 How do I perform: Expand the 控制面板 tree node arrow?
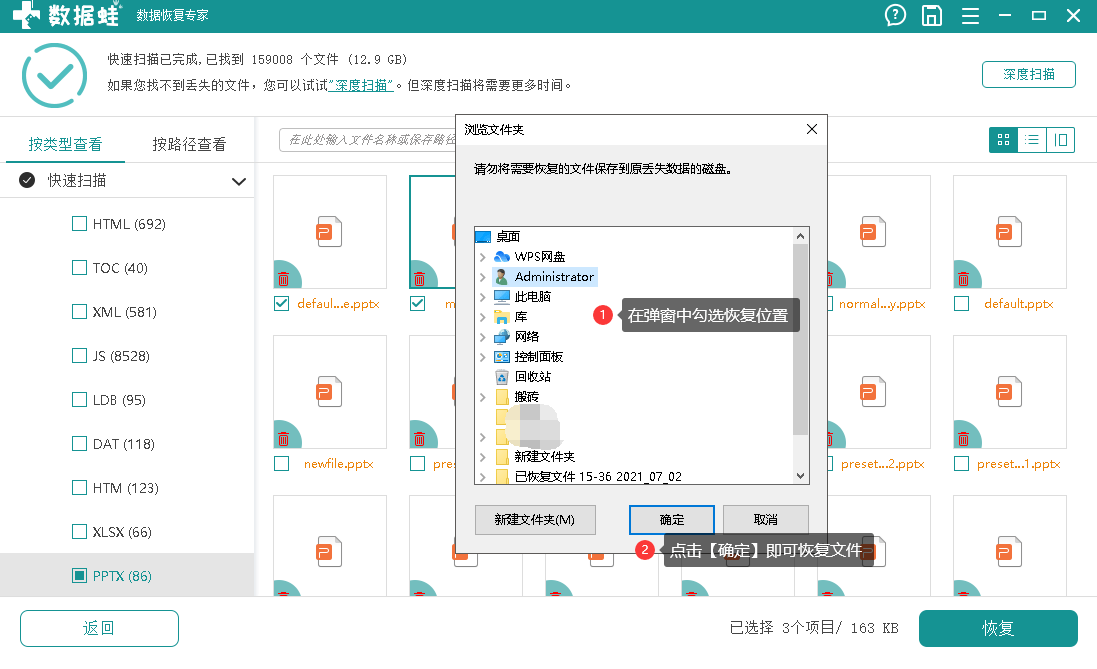tap(483, 357)
